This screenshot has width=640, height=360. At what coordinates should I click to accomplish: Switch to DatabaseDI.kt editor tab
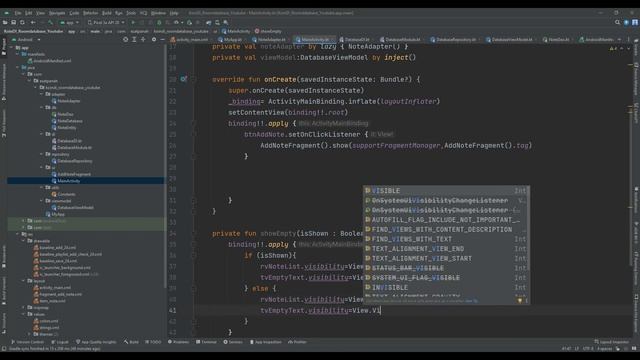pyautogui.click(x=355, y=40)
